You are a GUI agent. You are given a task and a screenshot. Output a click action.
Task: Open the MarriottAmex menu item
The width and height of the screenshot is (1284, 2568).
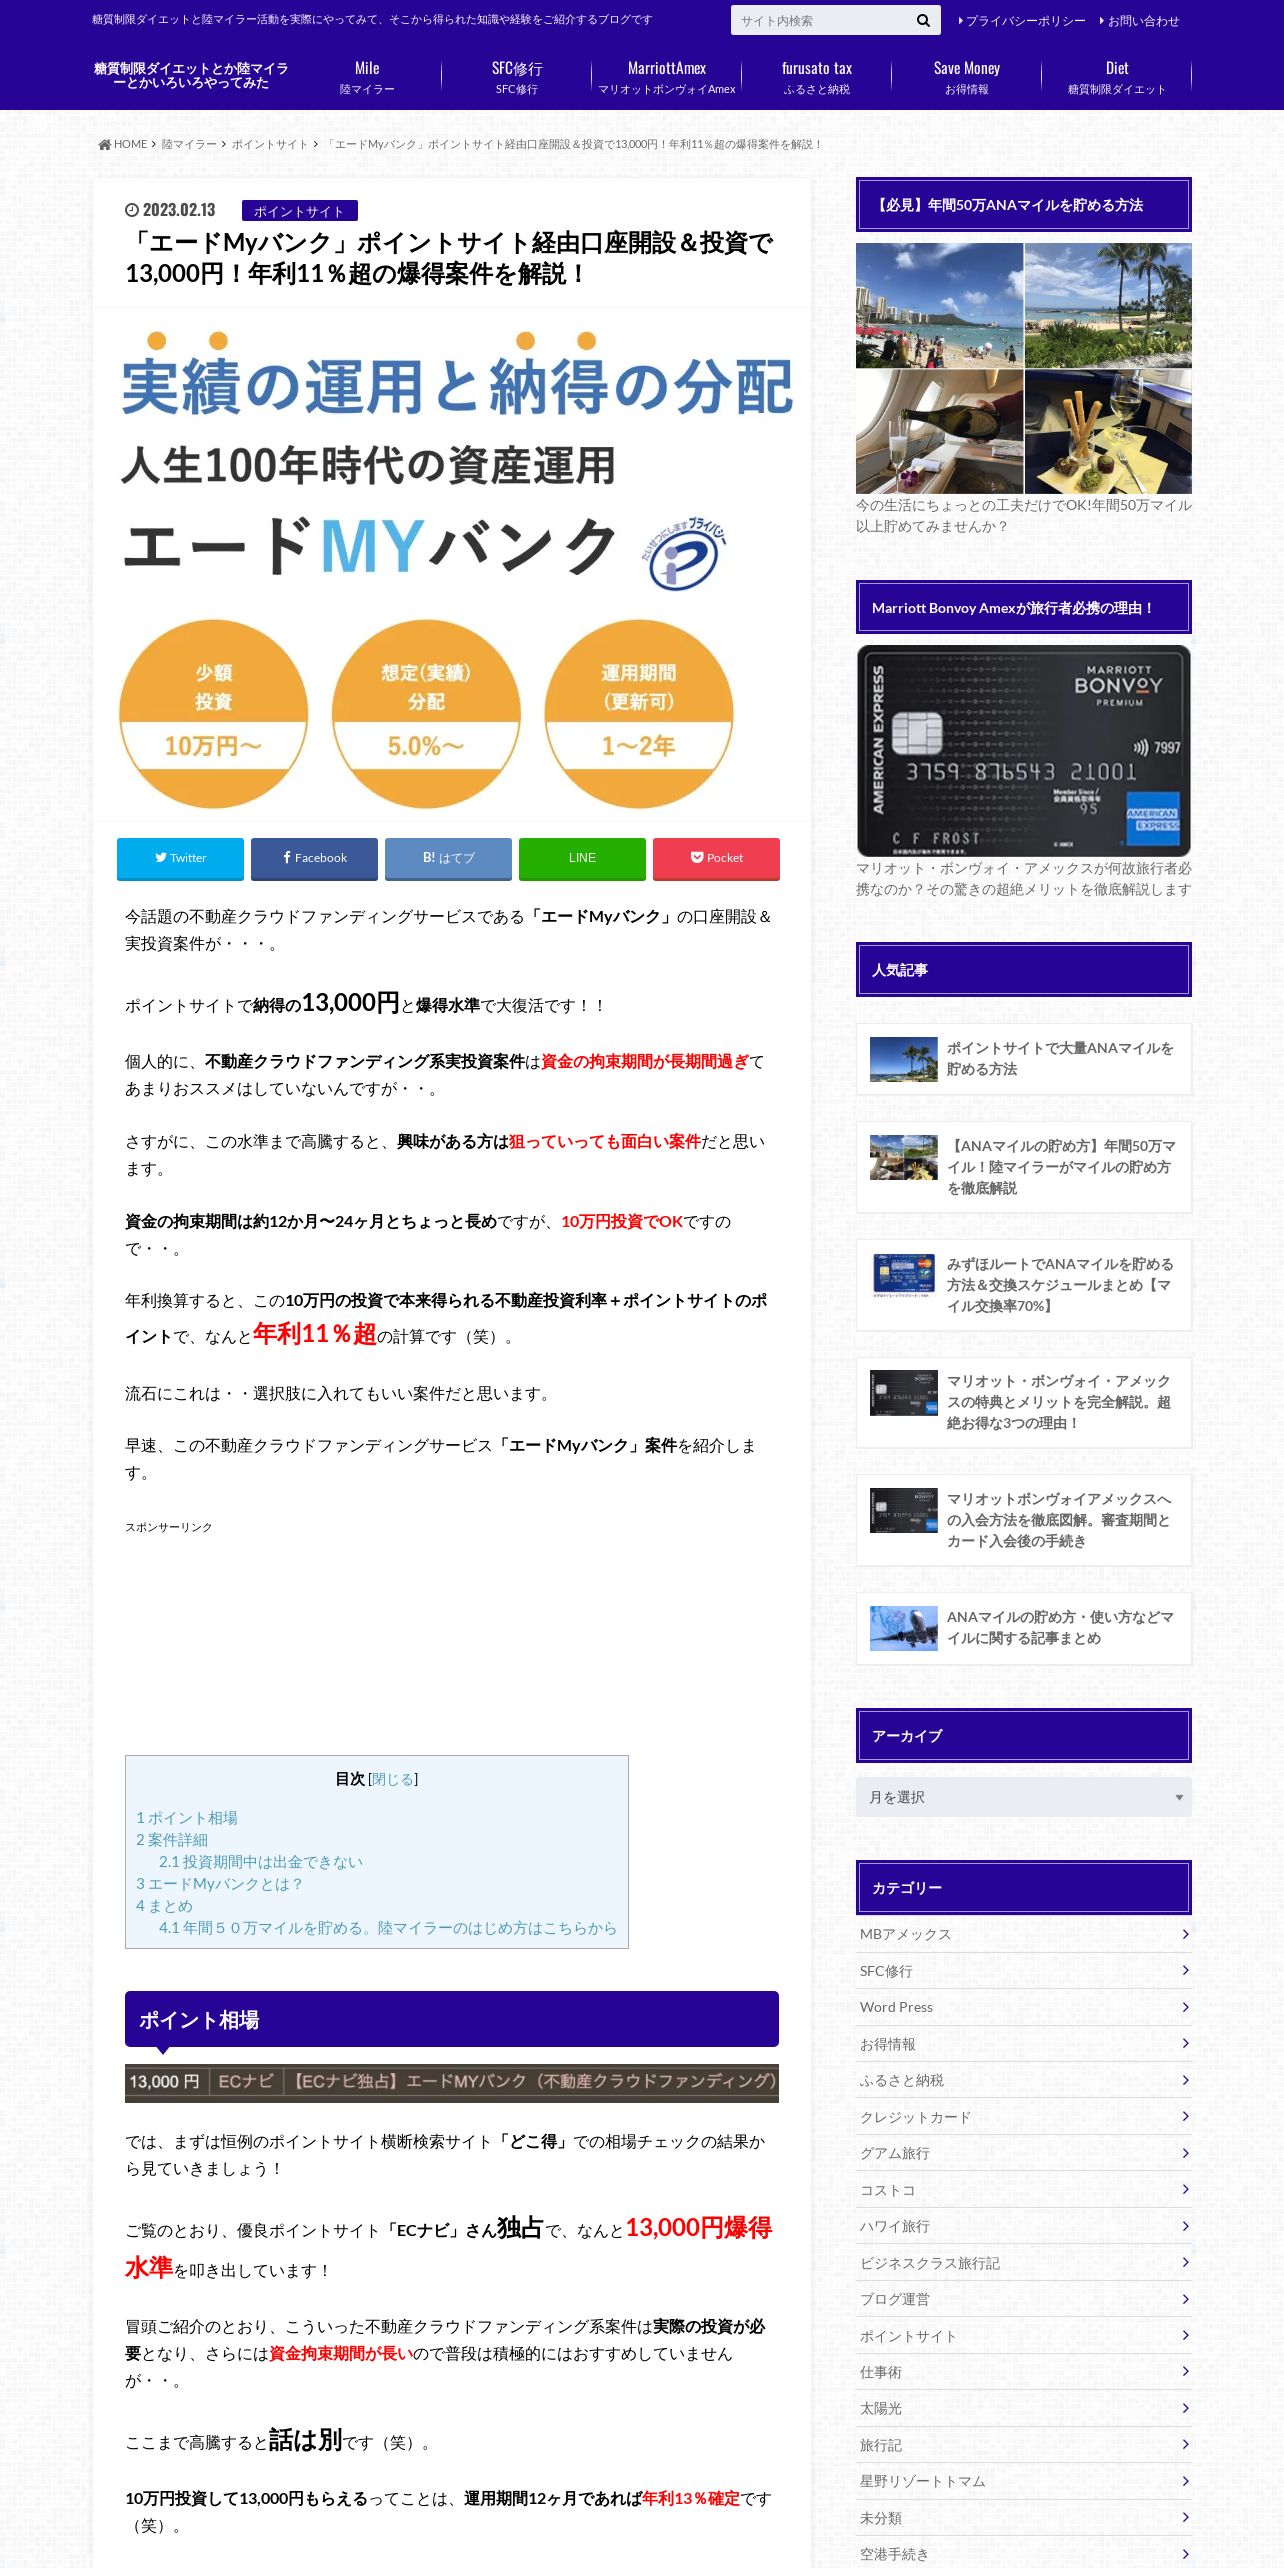(667, 77)
